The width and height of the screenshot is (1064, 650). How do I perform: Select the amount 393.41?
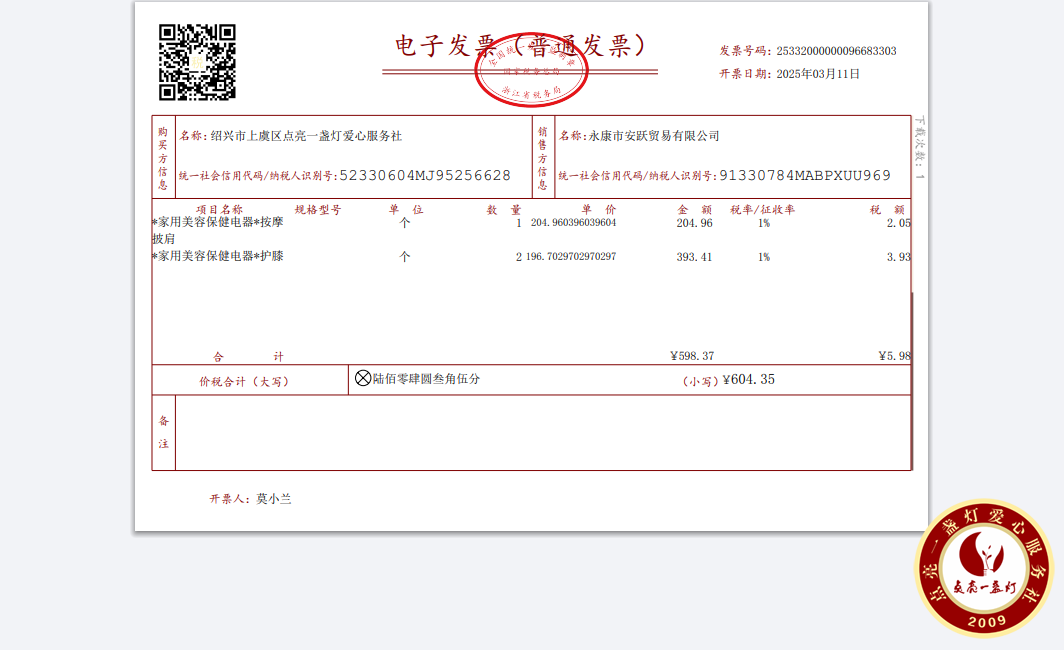pos(694,256)
